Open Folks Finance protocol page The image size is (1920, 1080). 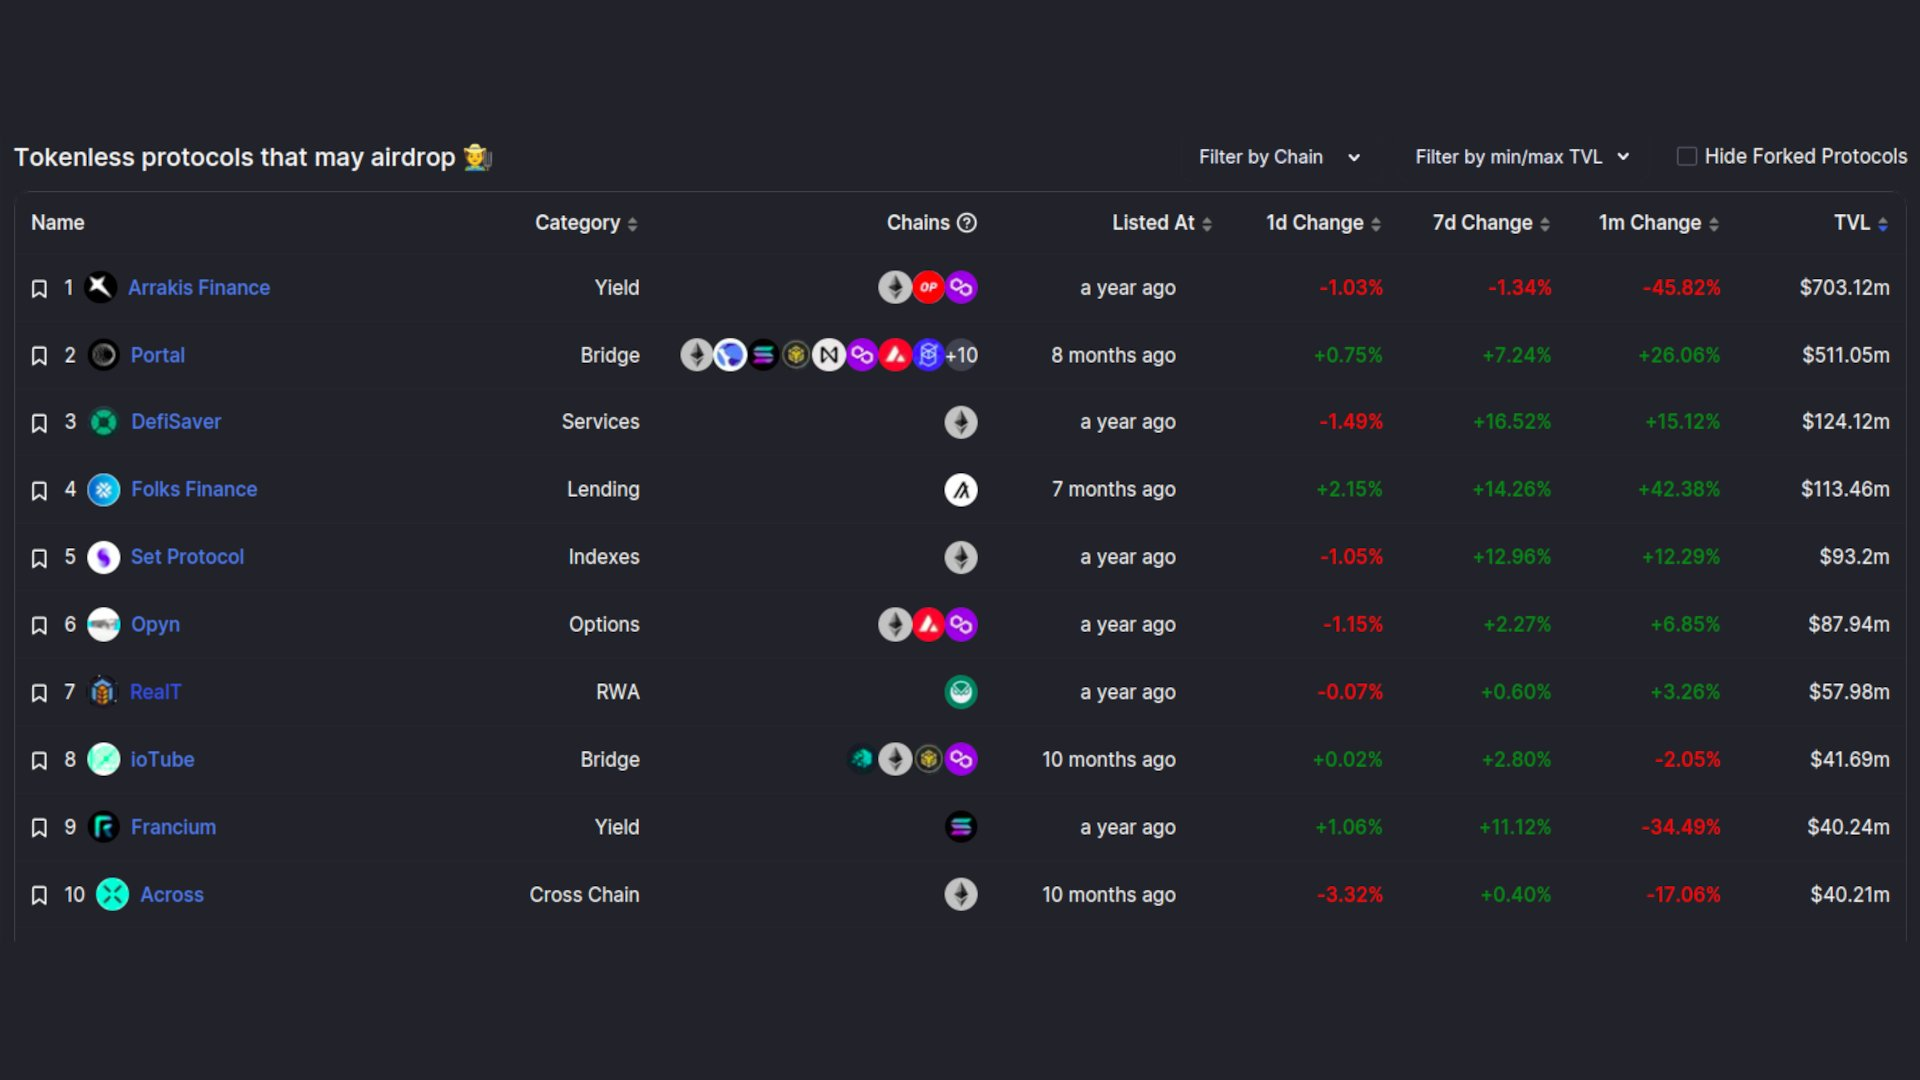(x=194, y=489)
